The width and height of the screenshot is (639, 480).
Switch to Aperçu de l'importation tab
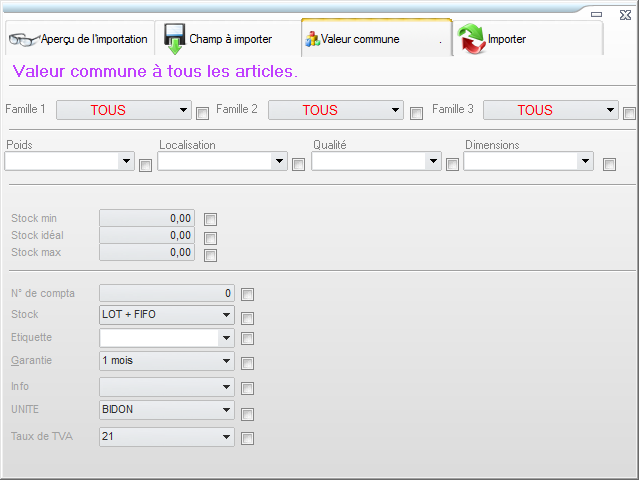93,39
